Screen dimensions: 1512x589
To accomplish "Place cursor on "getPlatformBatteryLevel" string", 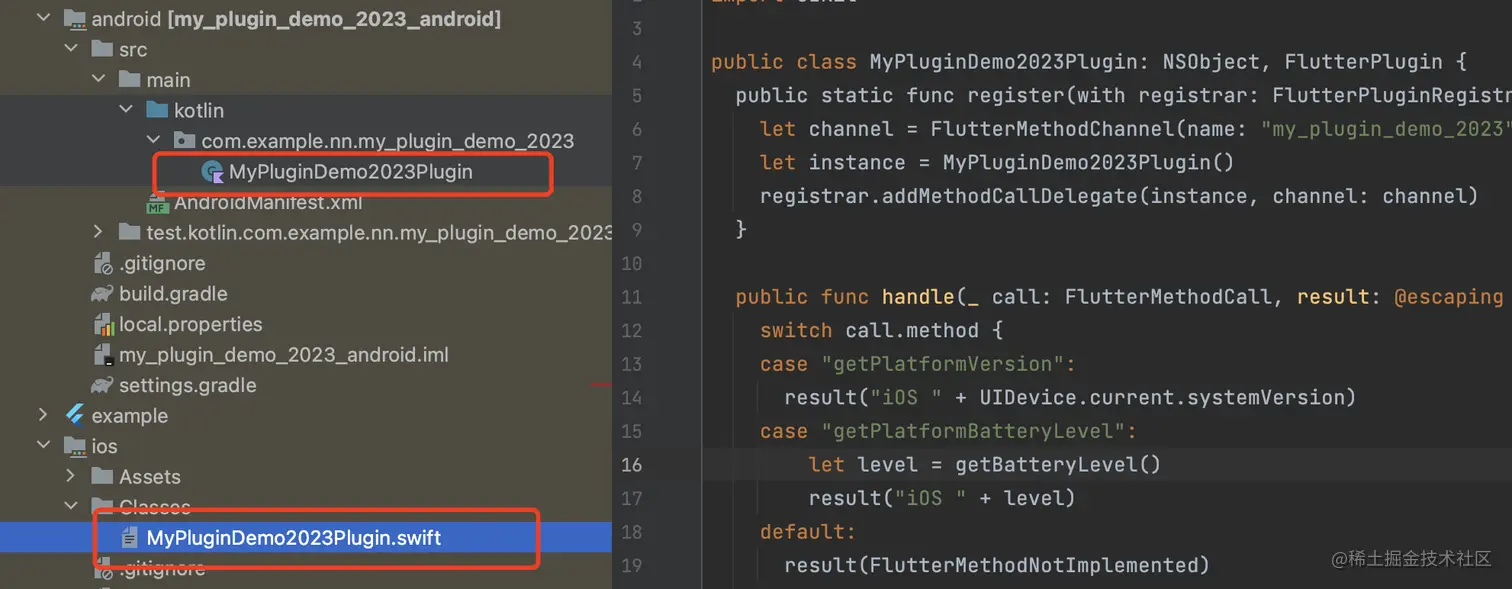I will pyautogui.click(x=972, y=431).
